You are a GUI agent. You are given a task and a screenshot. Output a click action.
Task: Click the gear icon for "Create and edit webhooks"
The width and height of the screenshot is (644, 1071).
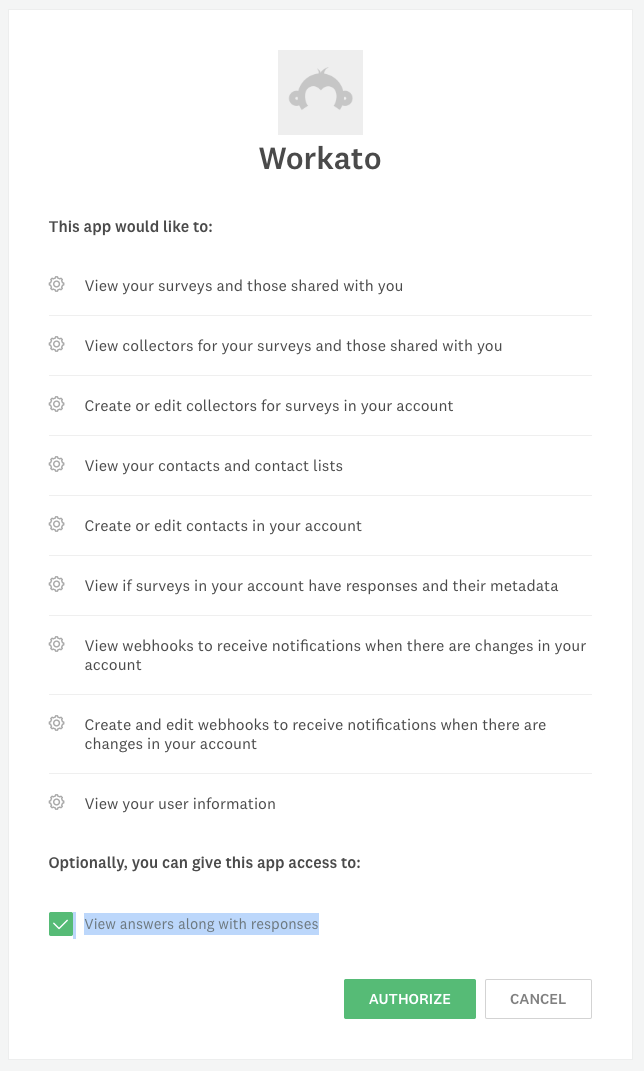[x=57, y=723]
